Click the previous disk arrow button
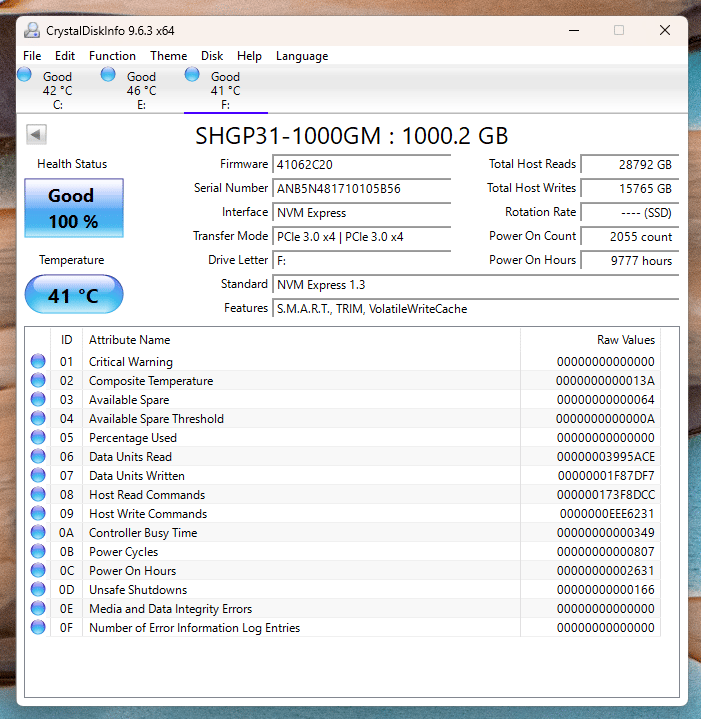This screenshot has width=701, height=719. (36, 134)
